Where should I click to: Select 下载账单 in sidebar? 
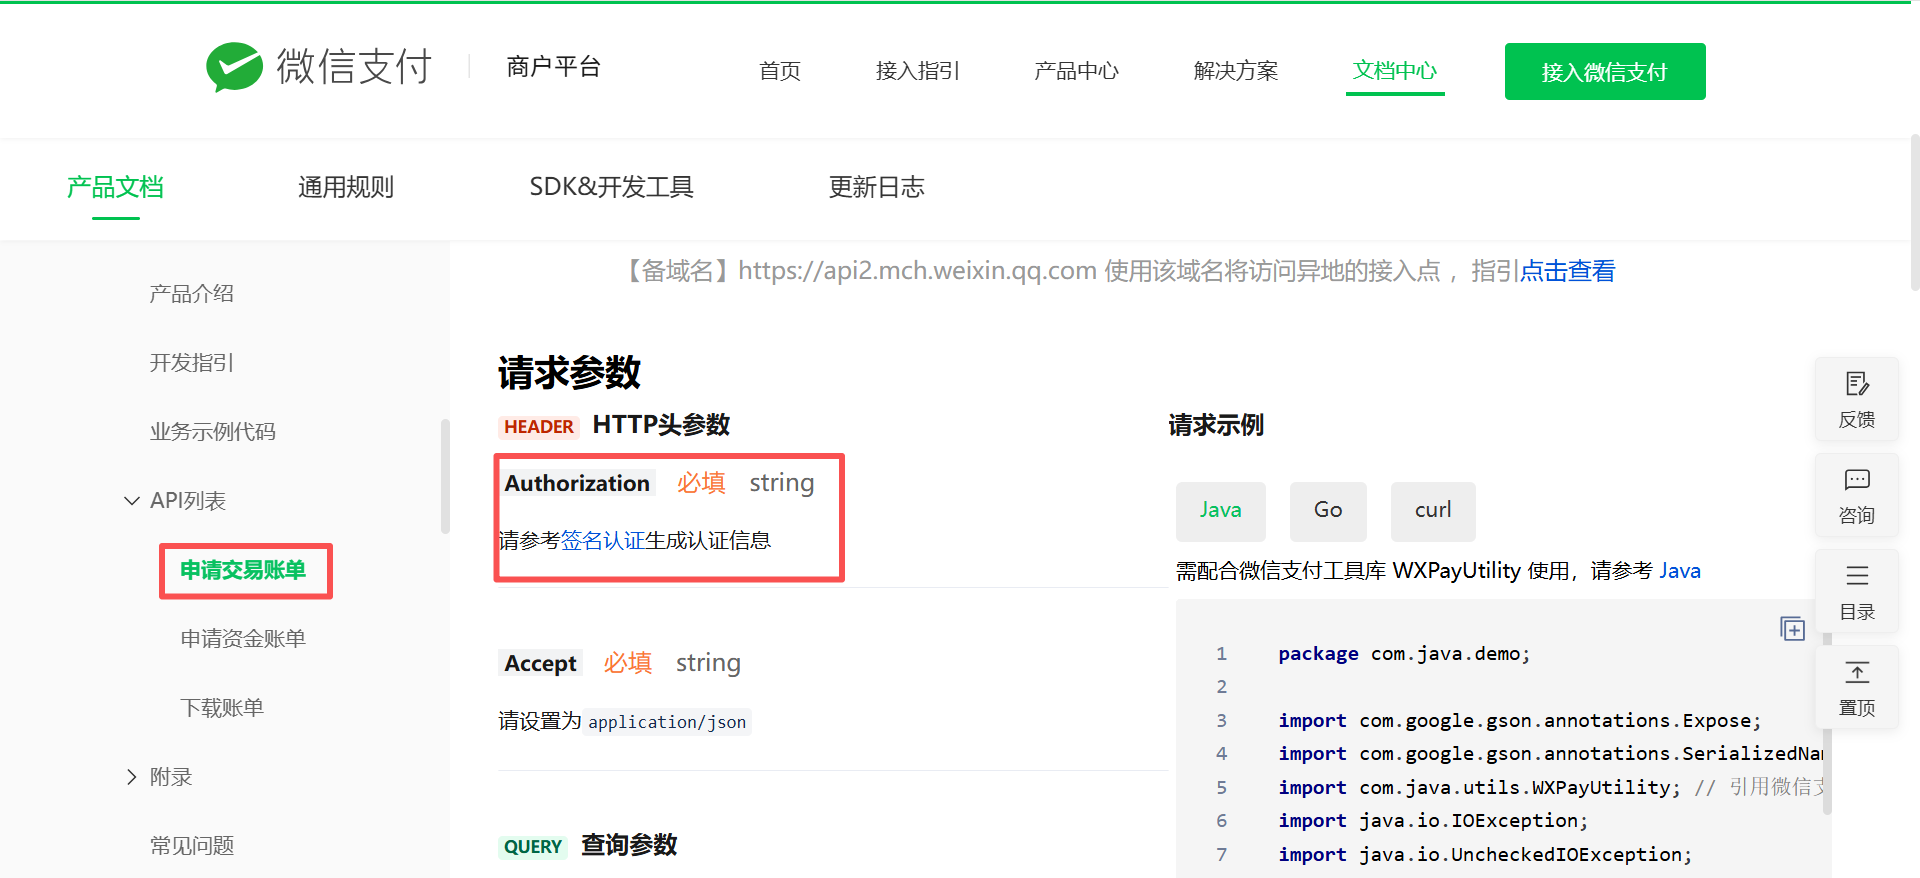[x=222, y=708]
